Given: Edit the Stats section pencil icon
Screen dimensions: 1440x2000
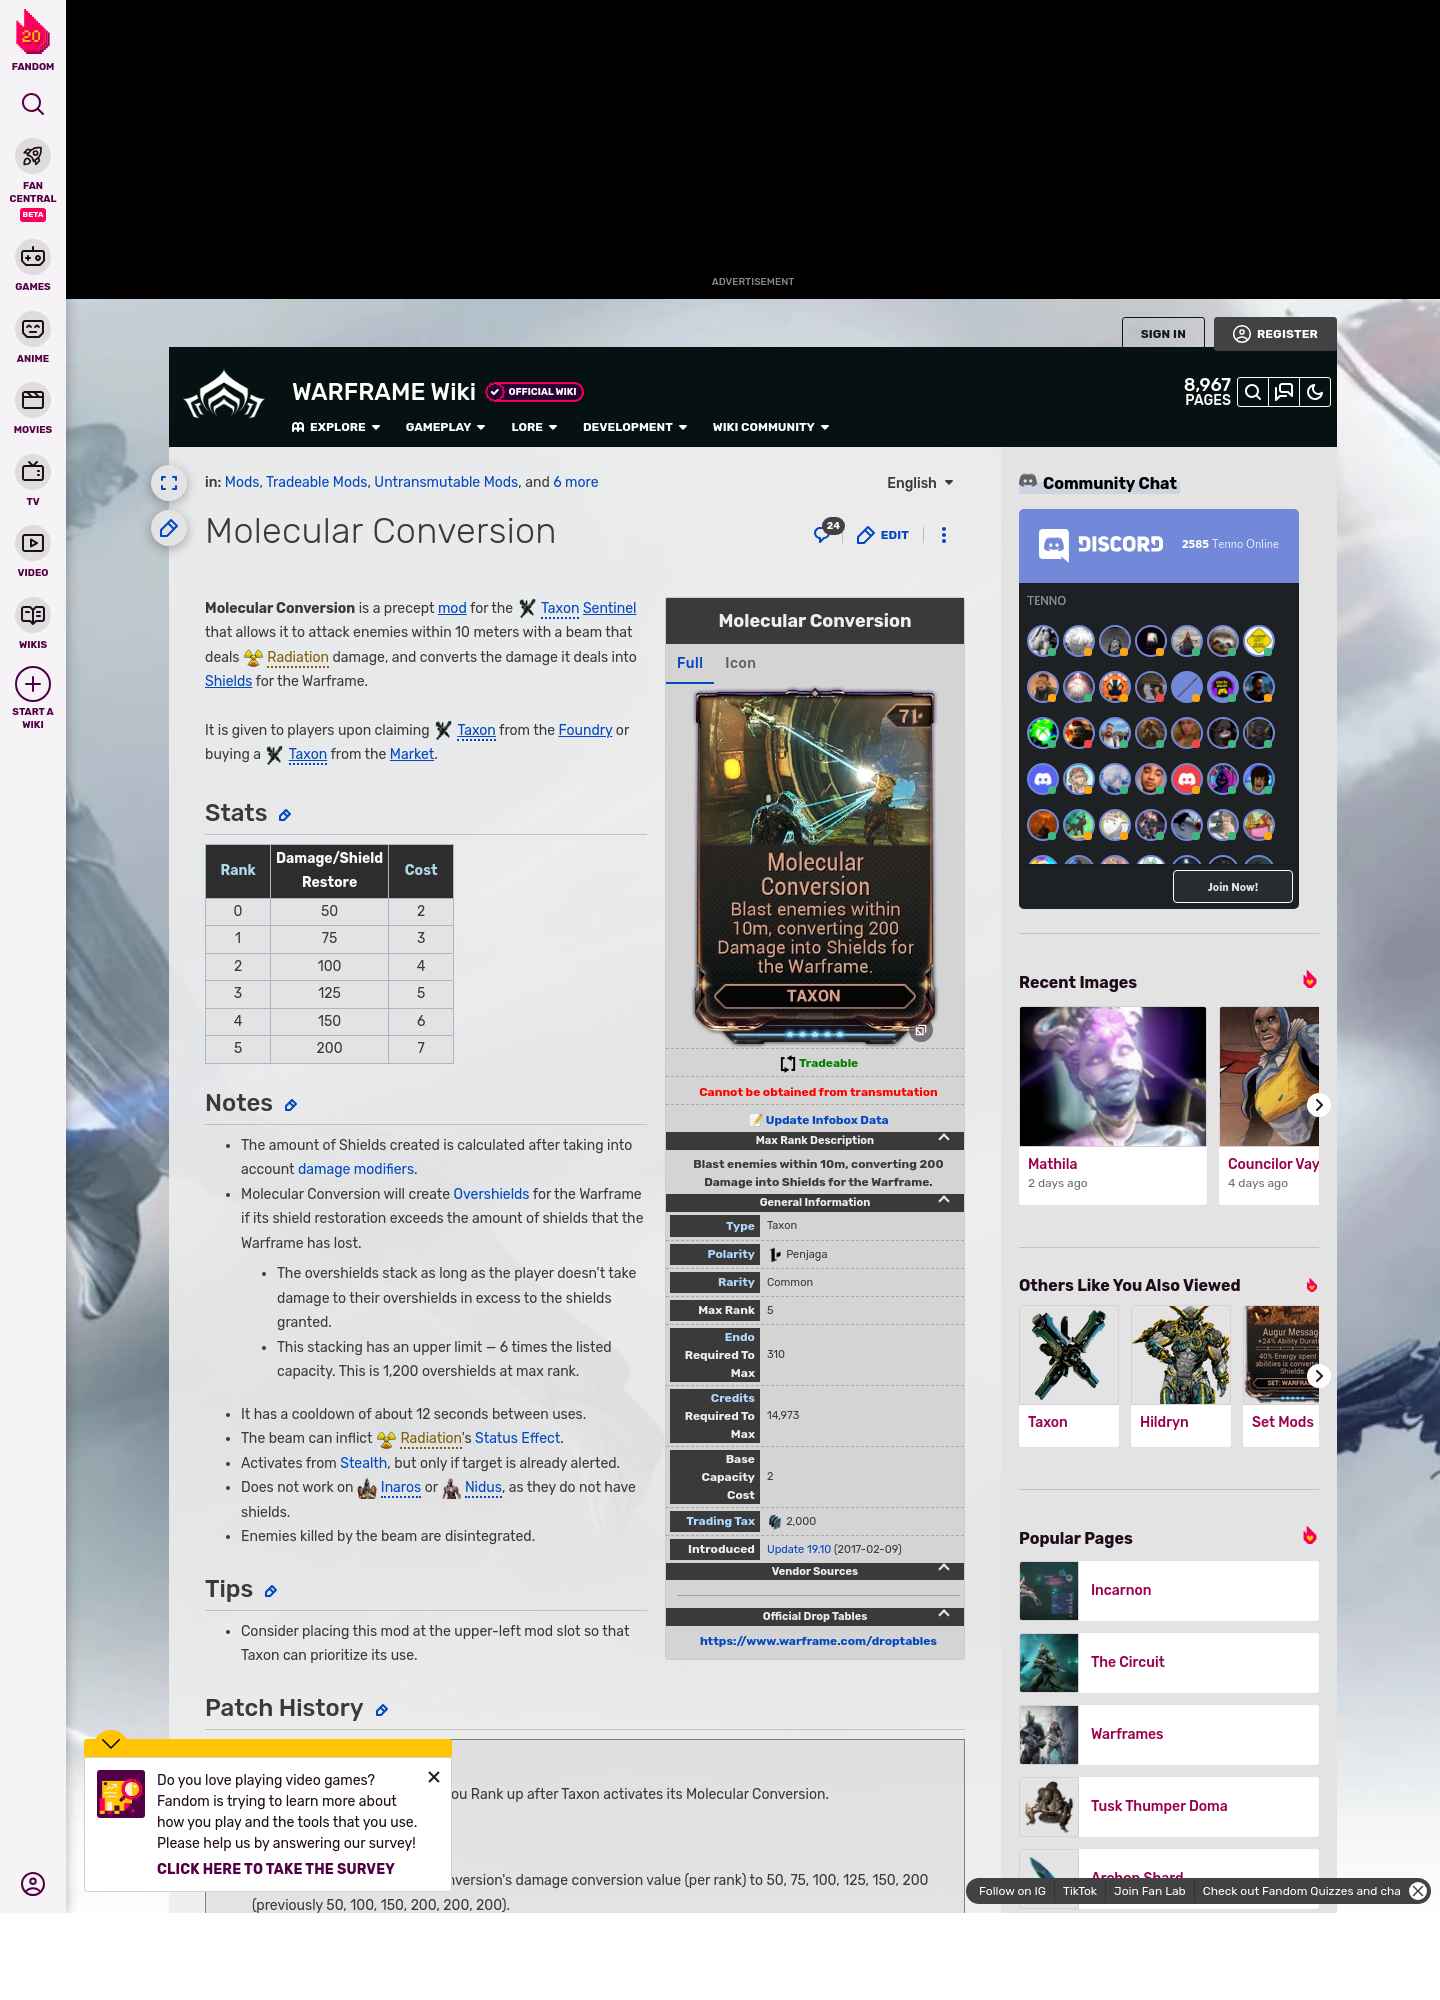Looking at the screenshot, I should tap(285, 816).
